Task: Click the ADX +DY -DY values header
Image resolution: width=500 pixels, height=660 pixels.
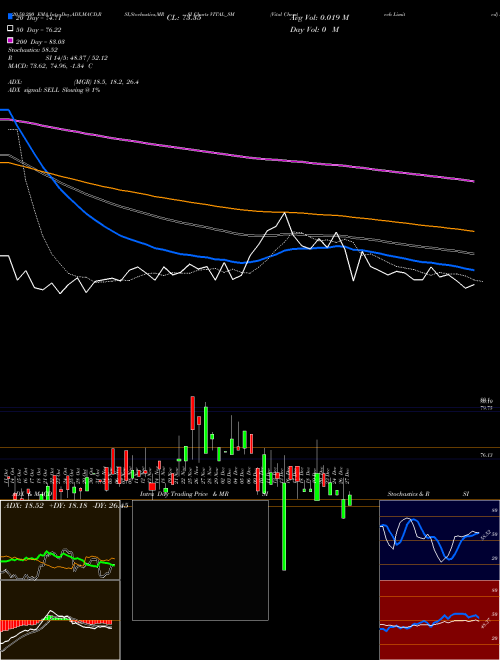Action: [66, 506]
